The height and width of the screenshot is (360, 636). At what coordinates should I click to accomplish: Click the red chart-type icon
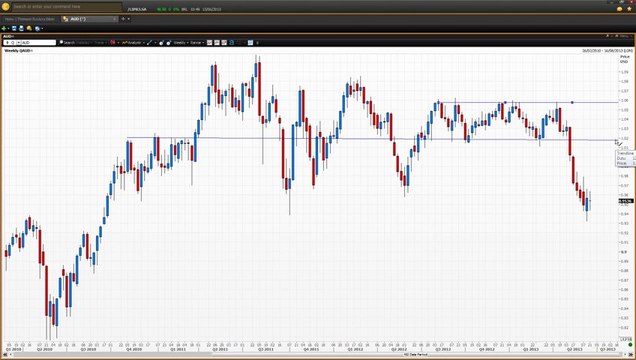pos(112,43)
